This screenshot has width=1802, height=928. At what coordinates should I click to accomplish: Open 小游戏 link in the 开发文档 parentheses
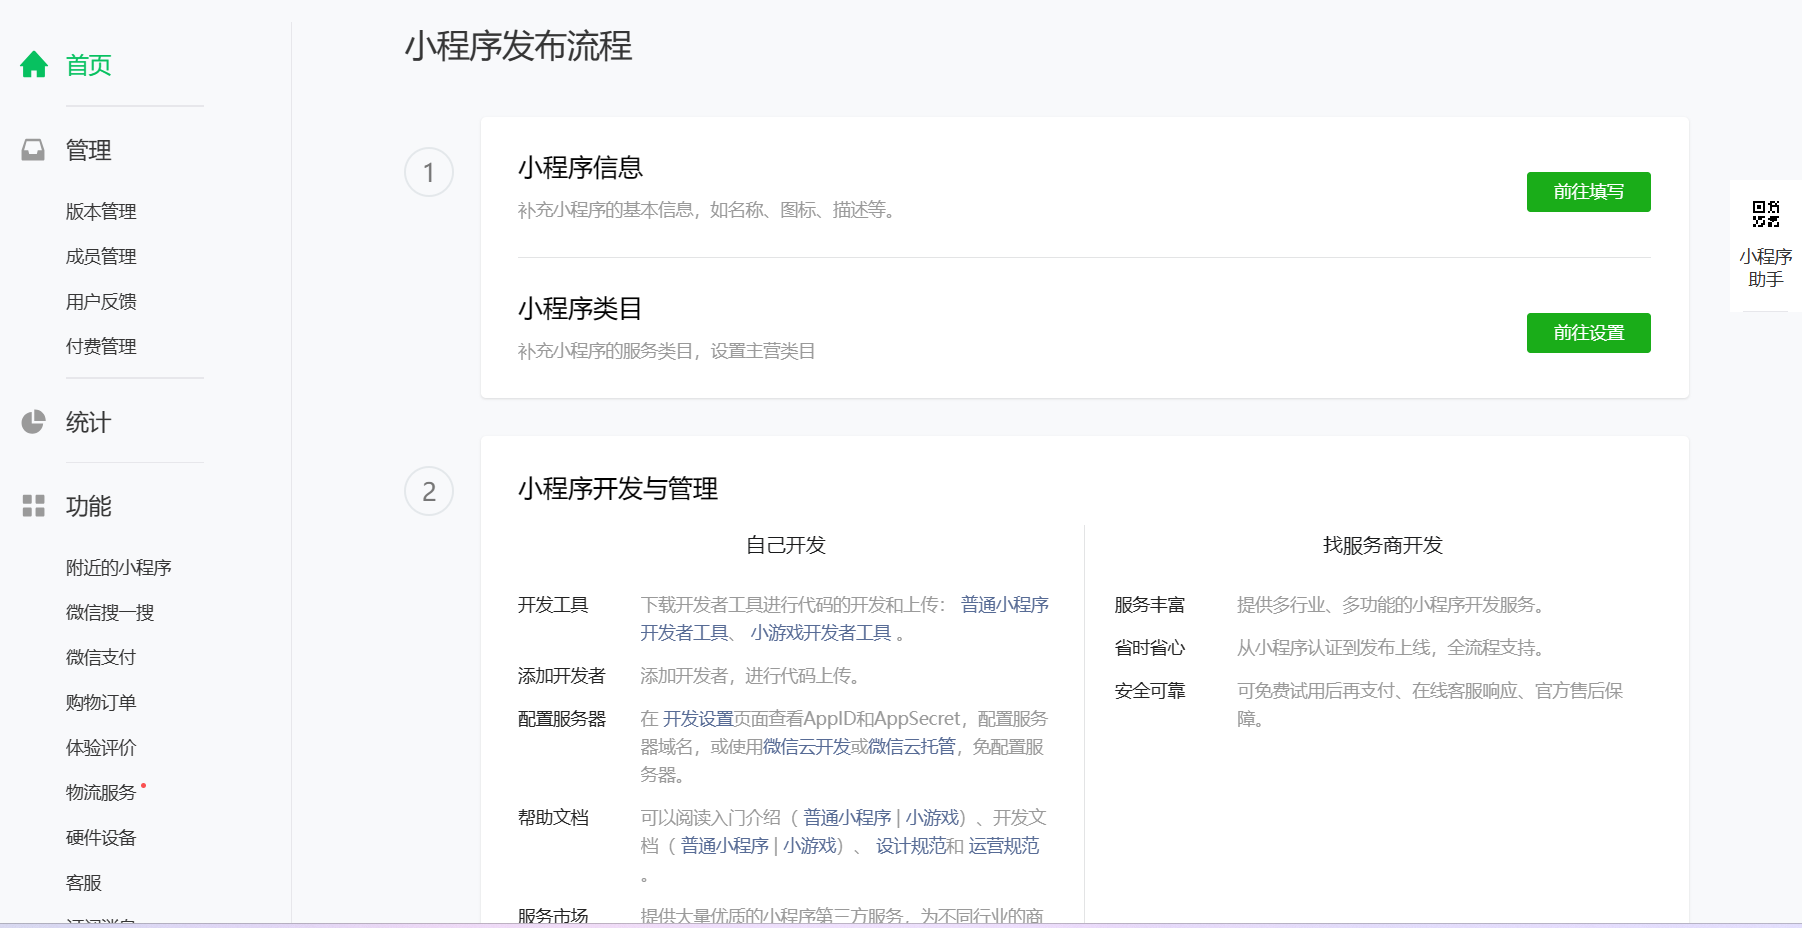[810, 846]
